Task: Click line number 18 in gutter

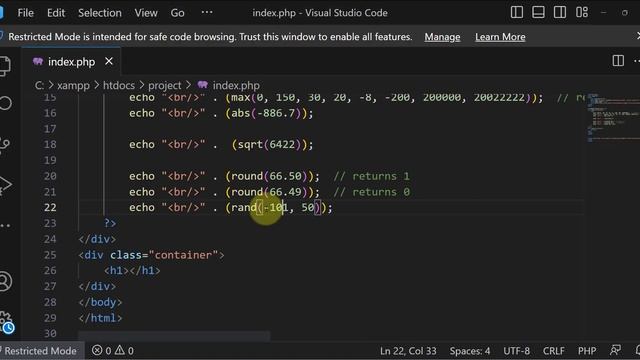Action: [x=50, y=144]
